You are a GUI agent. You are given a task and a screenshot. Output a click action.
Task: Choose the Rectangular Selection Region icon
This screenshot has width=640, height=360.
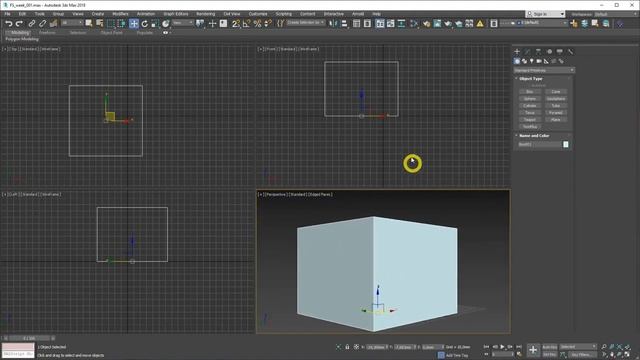(110, 24)
